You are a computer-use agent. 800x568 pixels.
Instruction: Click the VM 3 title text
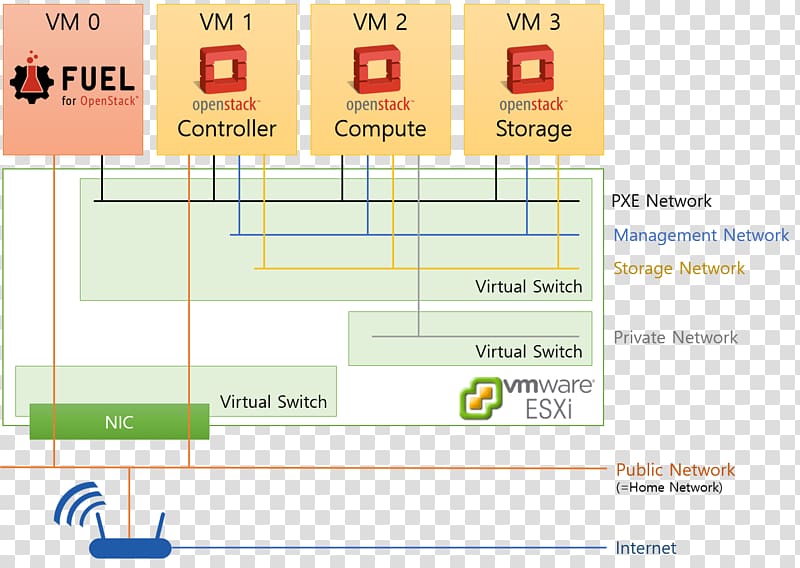(534, 22)
